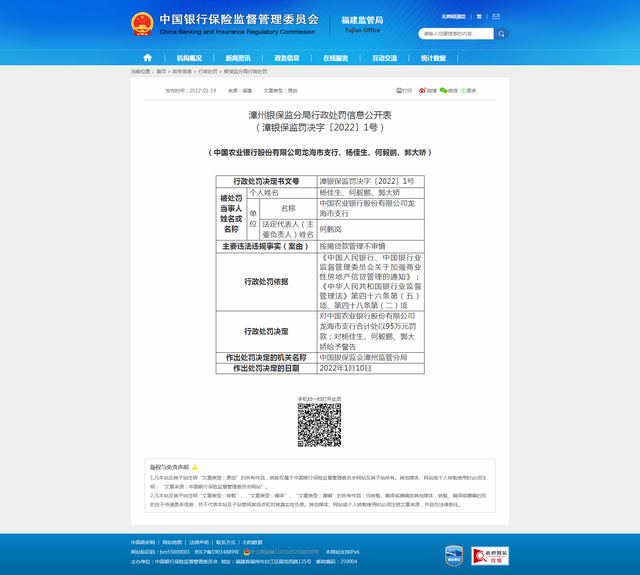640x575 pixels.
Task: Open the 京ICP备19014889号 link
Action: pyautogui.click(x=216, y=552)
